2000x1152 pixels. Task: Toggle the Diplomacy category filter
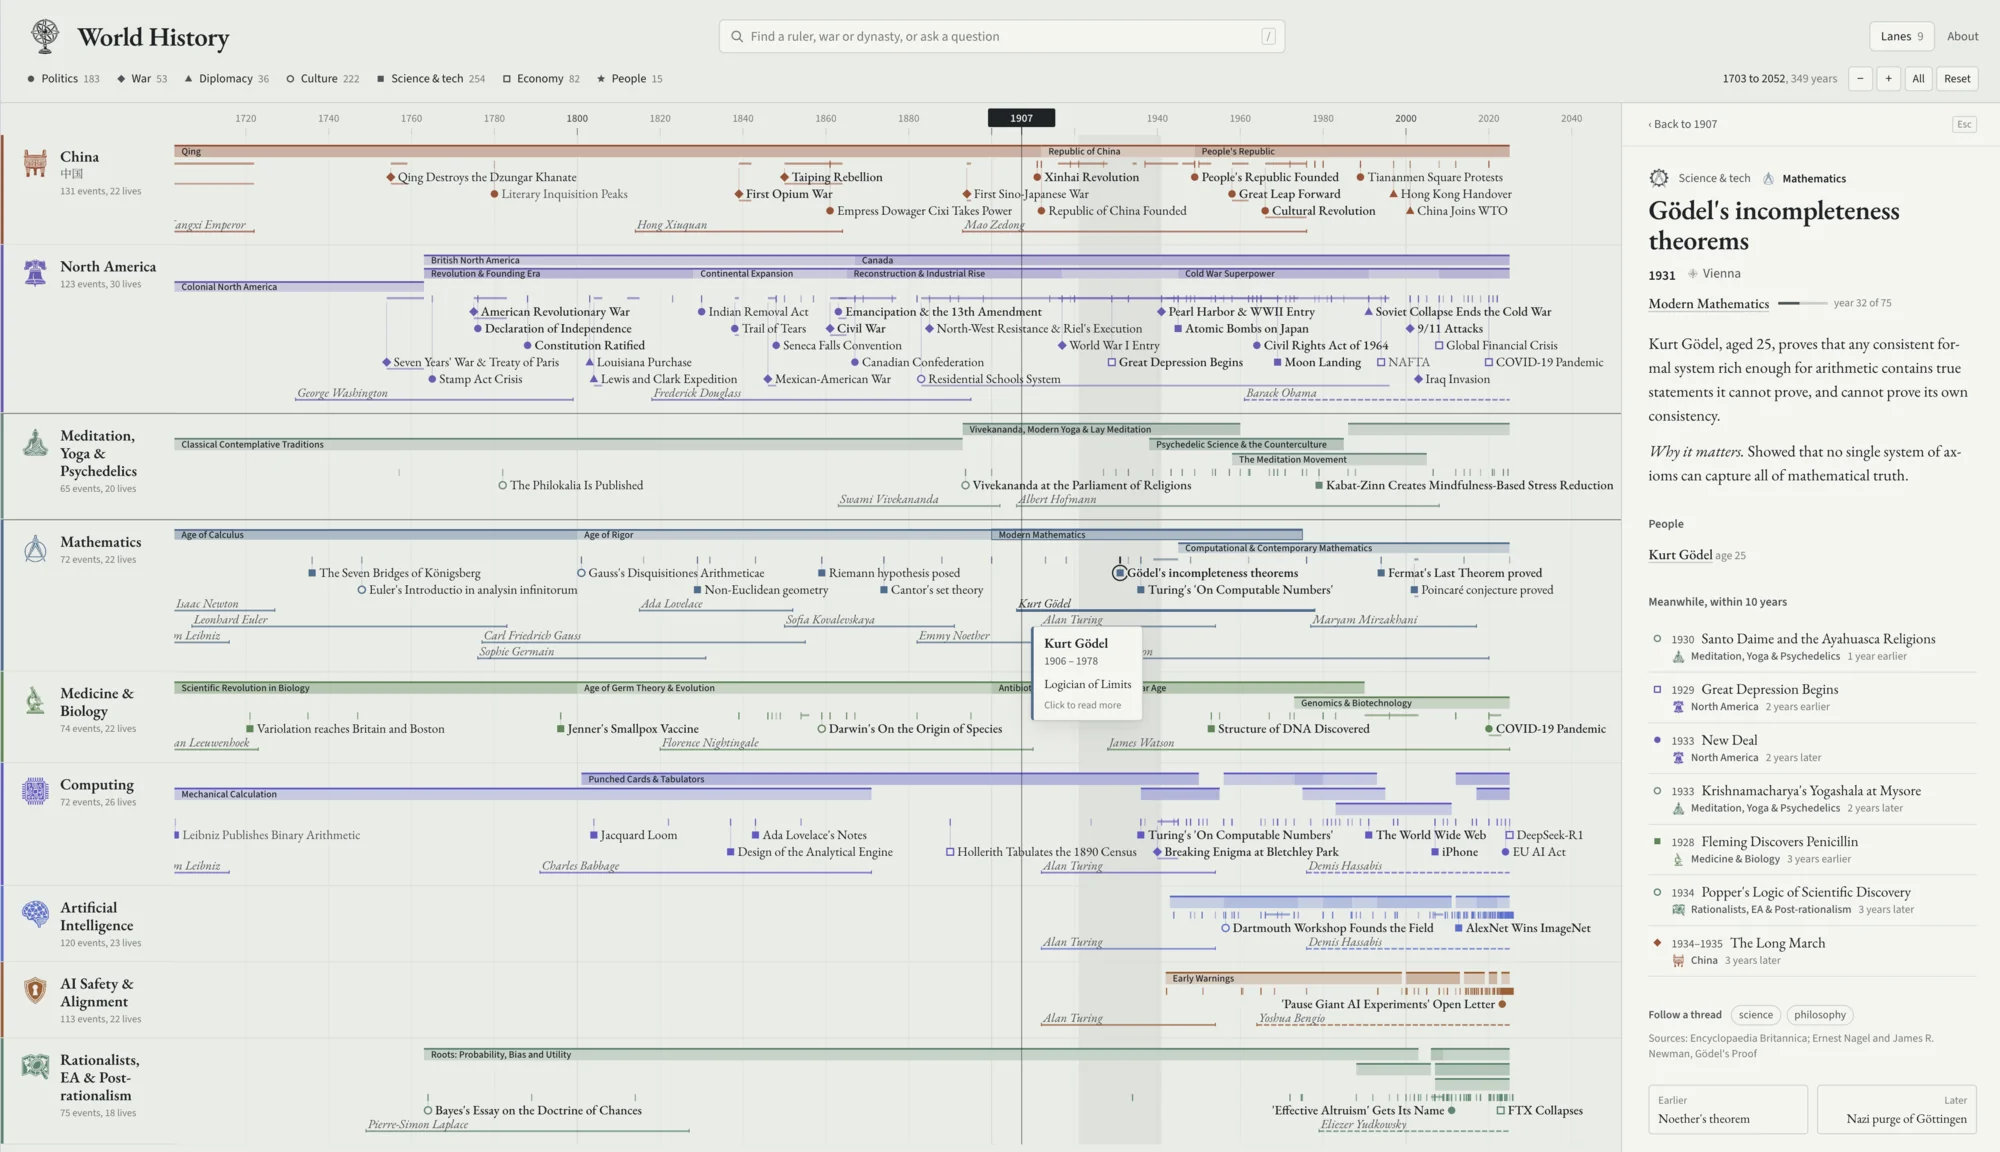(226, 79)
